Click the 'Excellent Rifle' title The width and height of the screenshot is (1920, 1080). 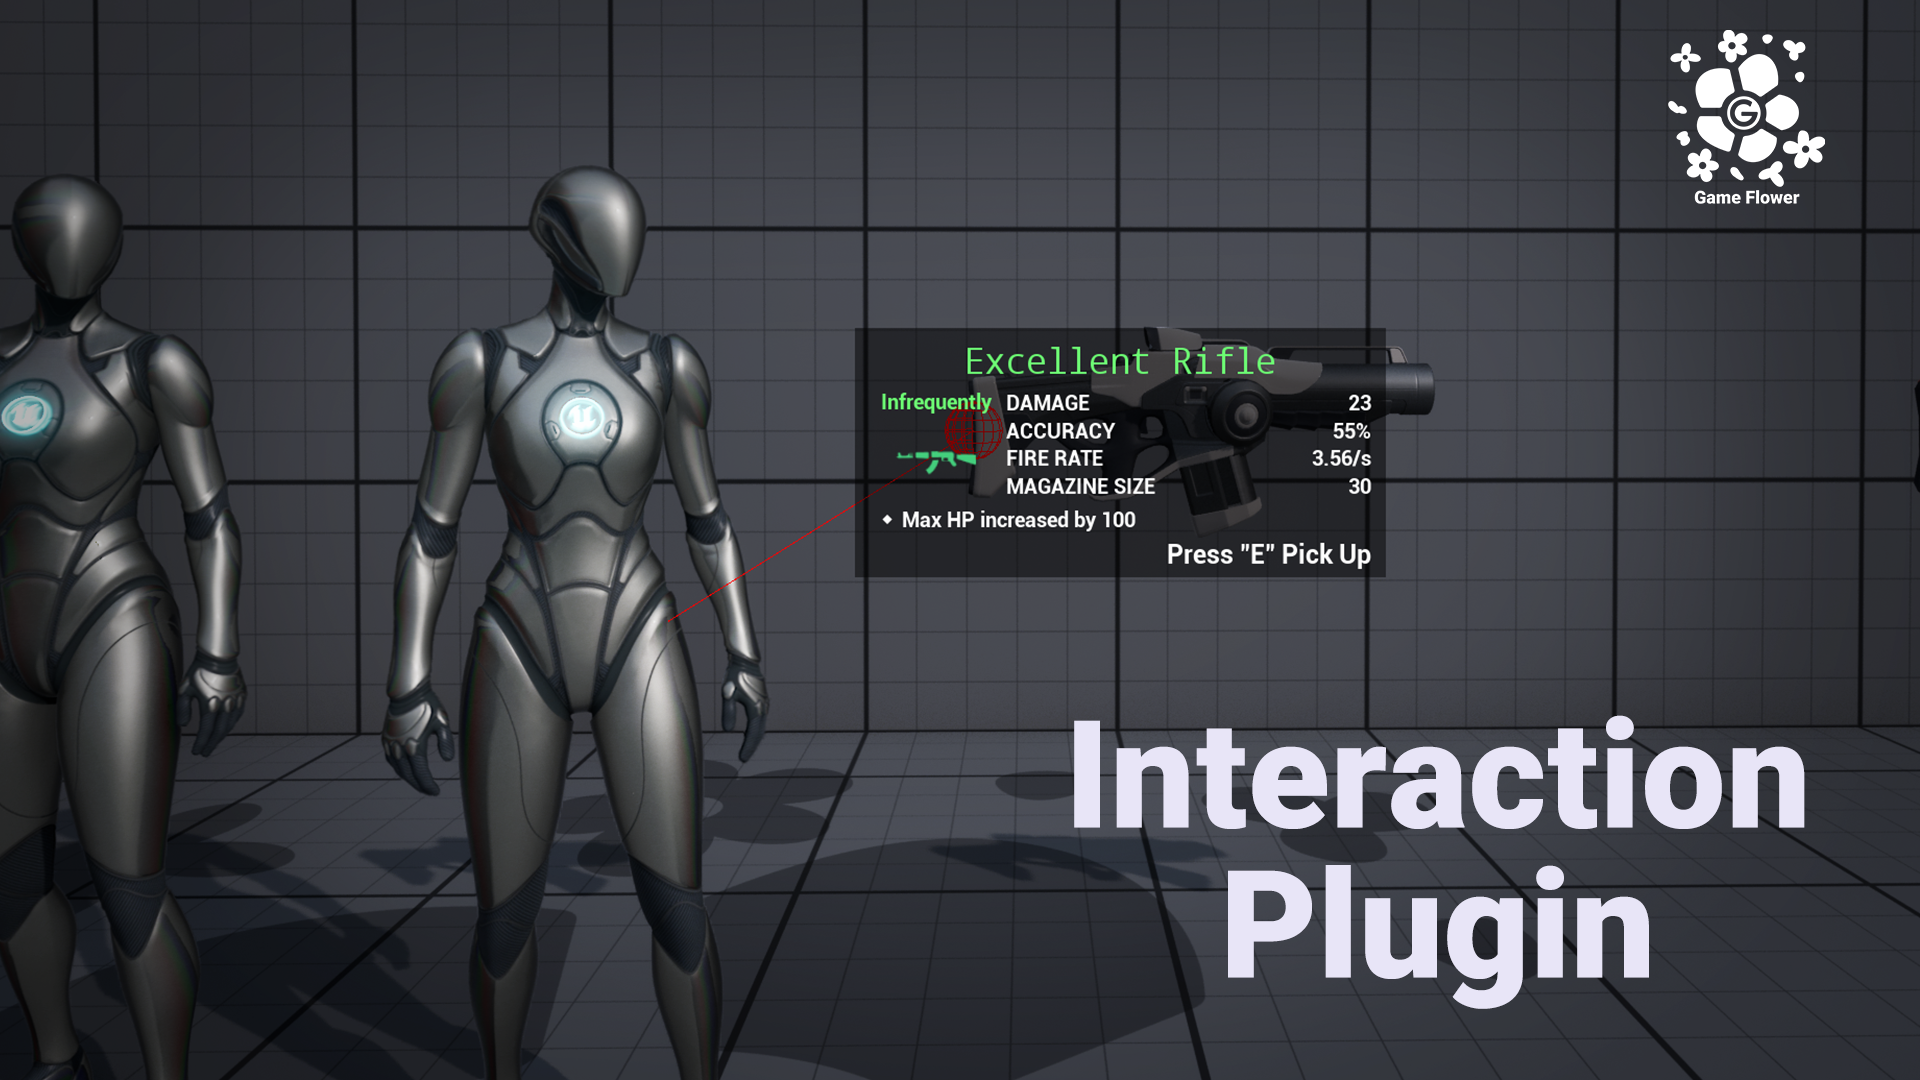[1119, 361]
